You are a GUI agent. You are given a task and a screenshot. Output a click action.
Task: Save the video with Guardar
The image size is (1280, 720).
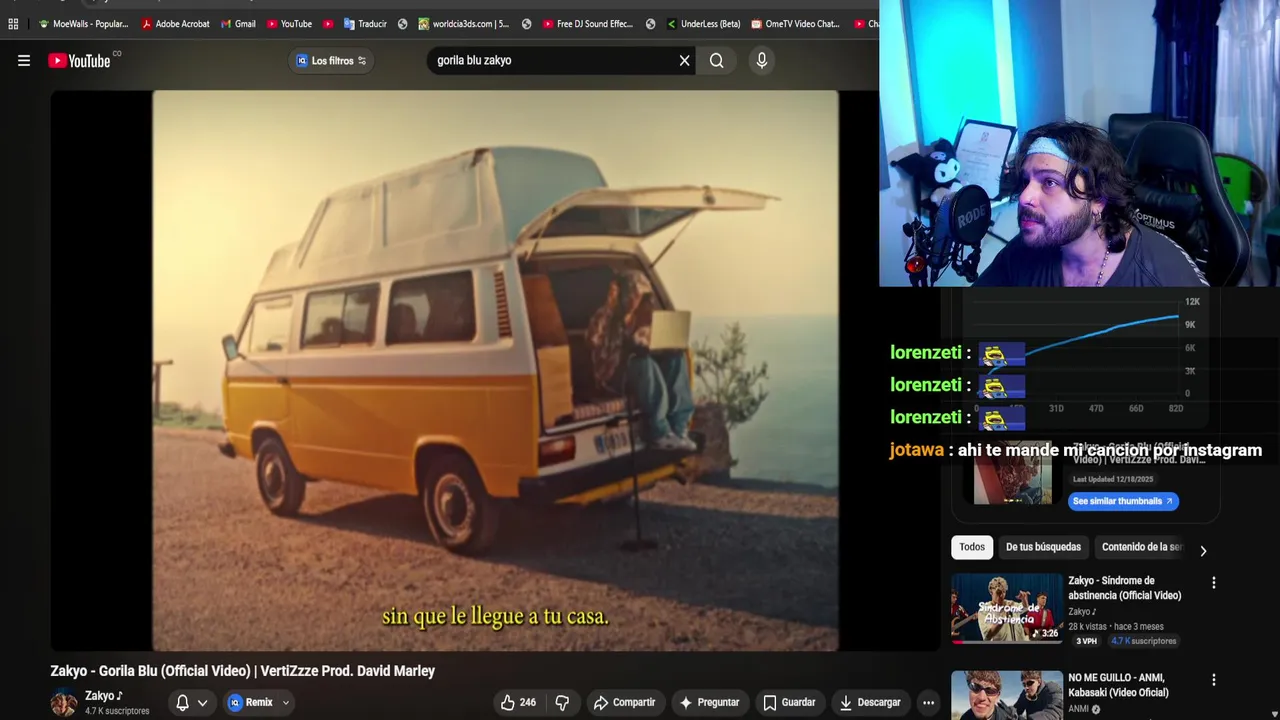pyautogui.click(x=789, y=703)
